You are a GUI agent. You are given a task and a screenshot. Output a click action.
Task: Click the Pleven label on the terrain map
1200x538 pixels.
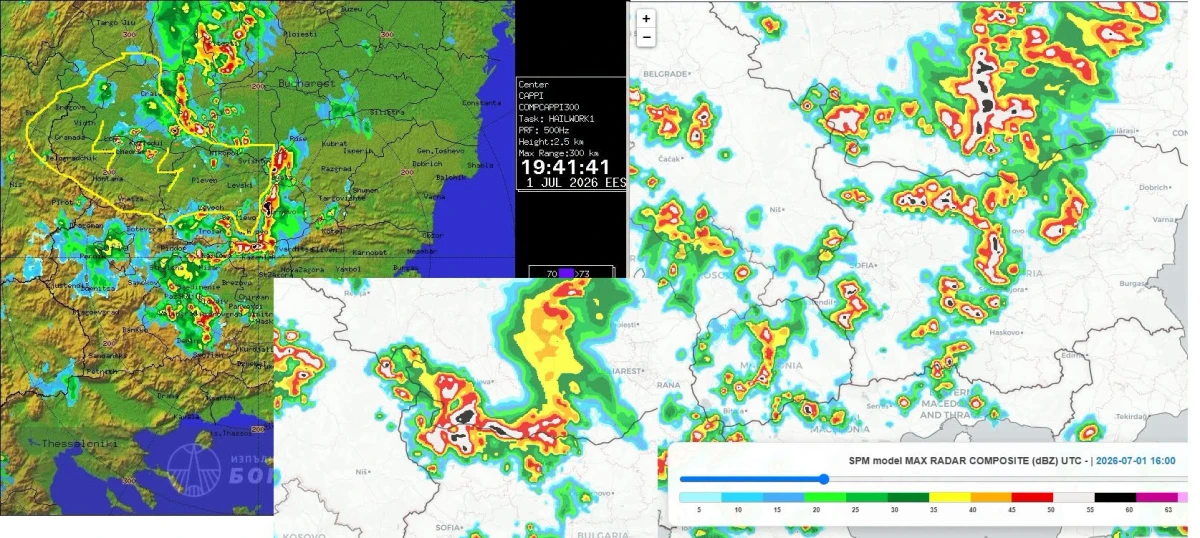click(203, 182)
